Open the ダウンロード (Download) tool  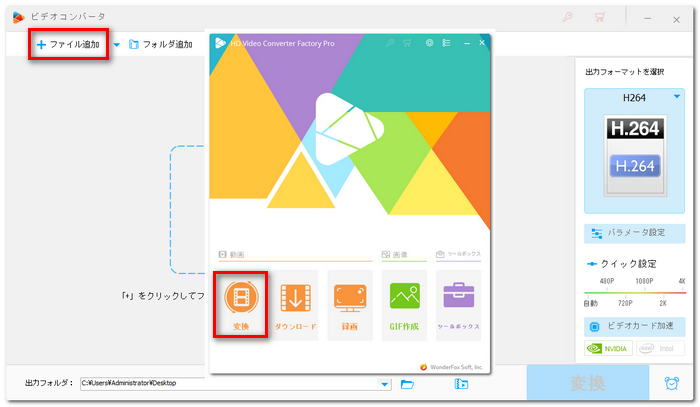click(x=295, y=305)
